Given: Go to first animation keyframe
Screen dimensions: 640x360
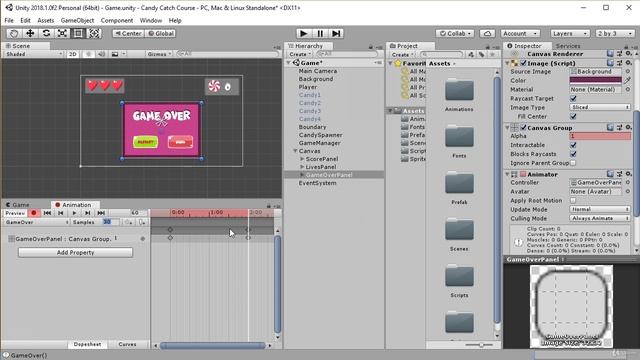Looking at the screenshot, I should (x=47, y=213).
